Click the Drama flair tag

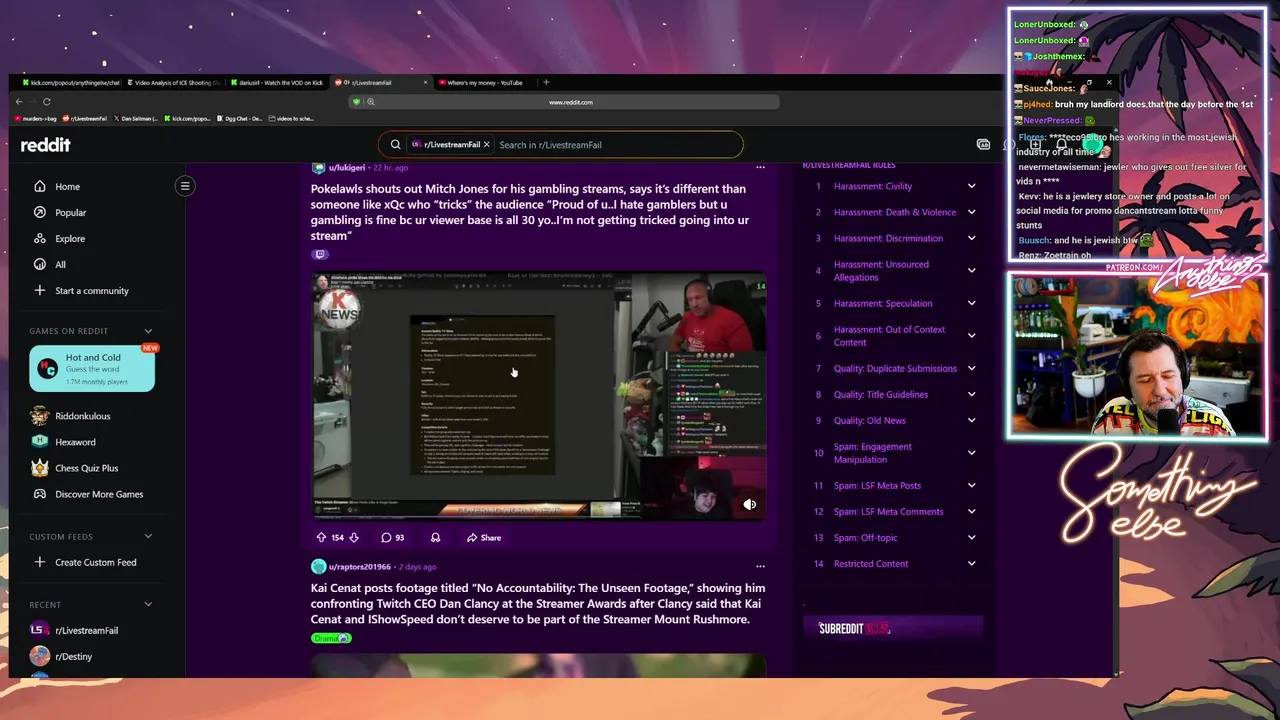point(331,638)
